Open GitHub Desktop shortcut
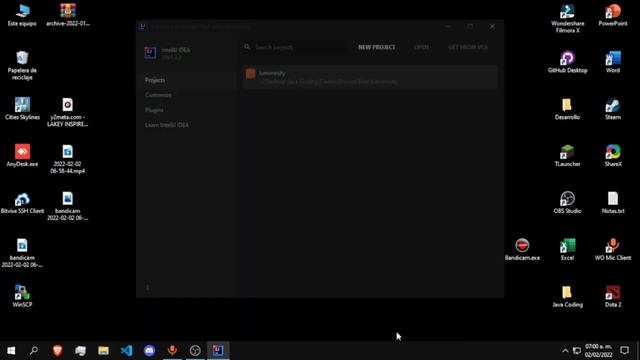Viewport: 640px width, 360px height. (x=567, y=62)
